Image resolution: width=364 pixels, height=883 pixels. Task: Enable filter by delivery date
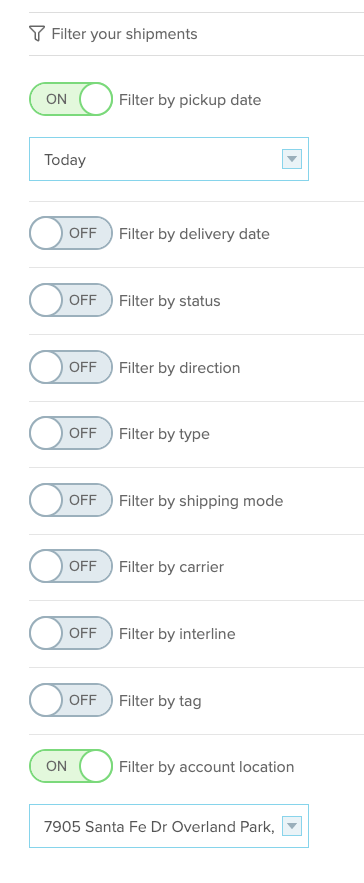point(71,233)
